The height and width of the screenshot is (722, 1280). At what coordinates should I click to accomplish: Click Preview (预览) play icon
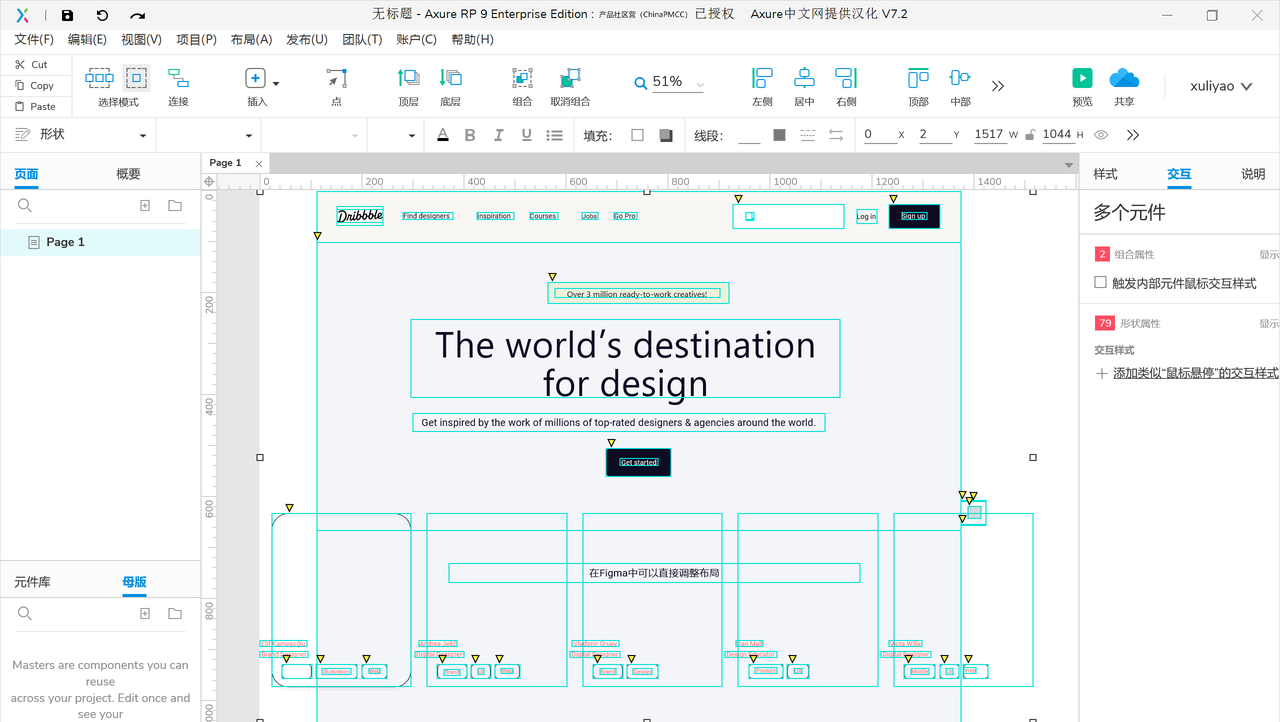pos(1082,78)
